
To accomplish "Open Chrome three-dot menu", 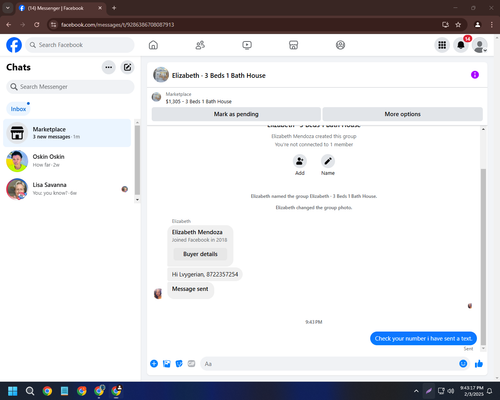I will (x=492, y=25).
